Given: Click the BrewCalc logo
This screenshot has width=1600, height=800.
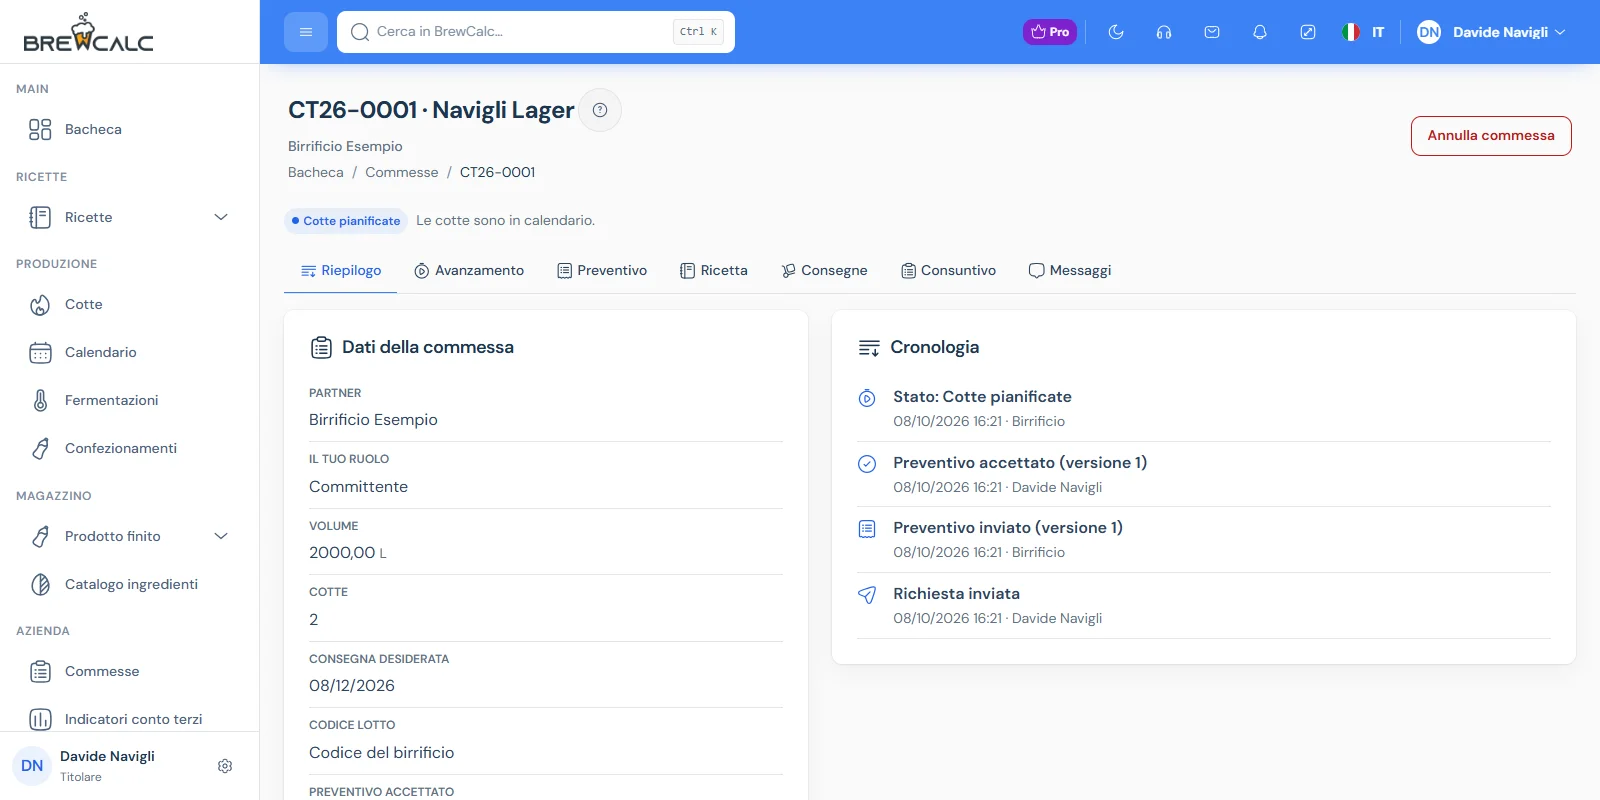Looking at the screenshot, I should pyautogui.click(x=88, y=33).
